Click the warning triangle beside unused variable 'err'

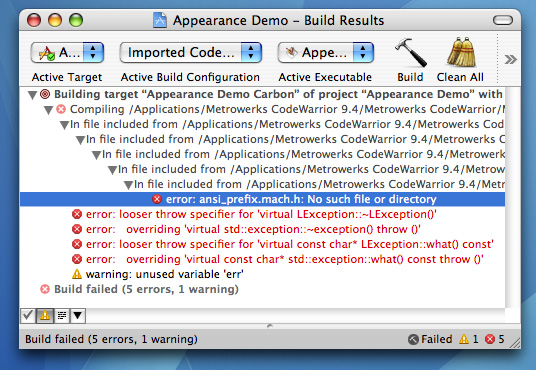coord(77,274)
